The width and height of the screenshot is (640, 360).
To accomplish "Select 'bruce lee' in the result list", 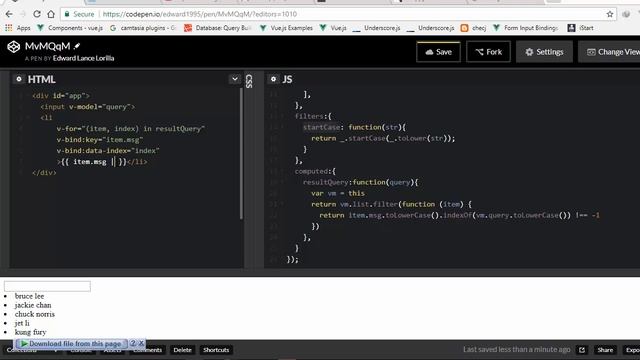I will tap(29, 296).
